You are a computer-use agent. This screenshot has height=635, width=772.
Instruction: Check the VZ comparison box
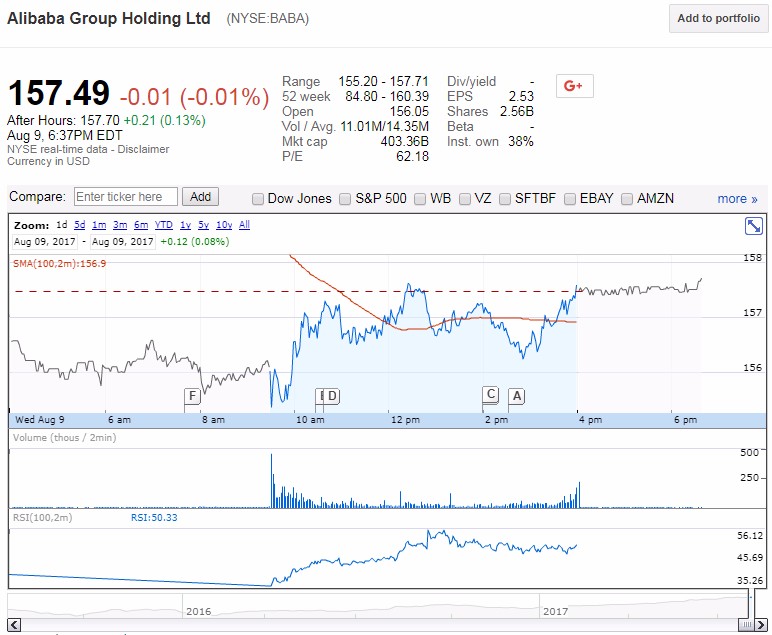tap(464, 199)
